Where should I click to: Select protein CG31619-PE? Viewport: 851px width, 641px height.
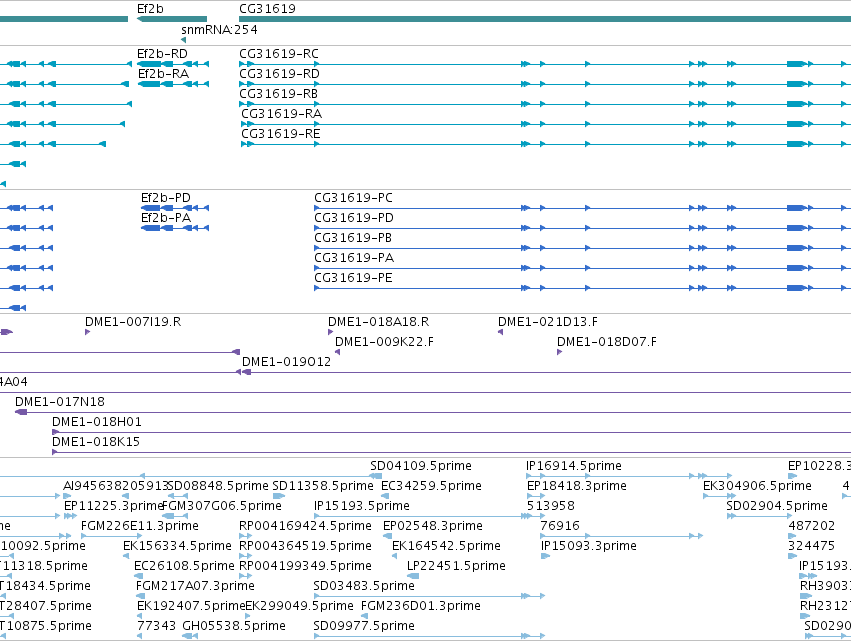click(x=353, y=278)
